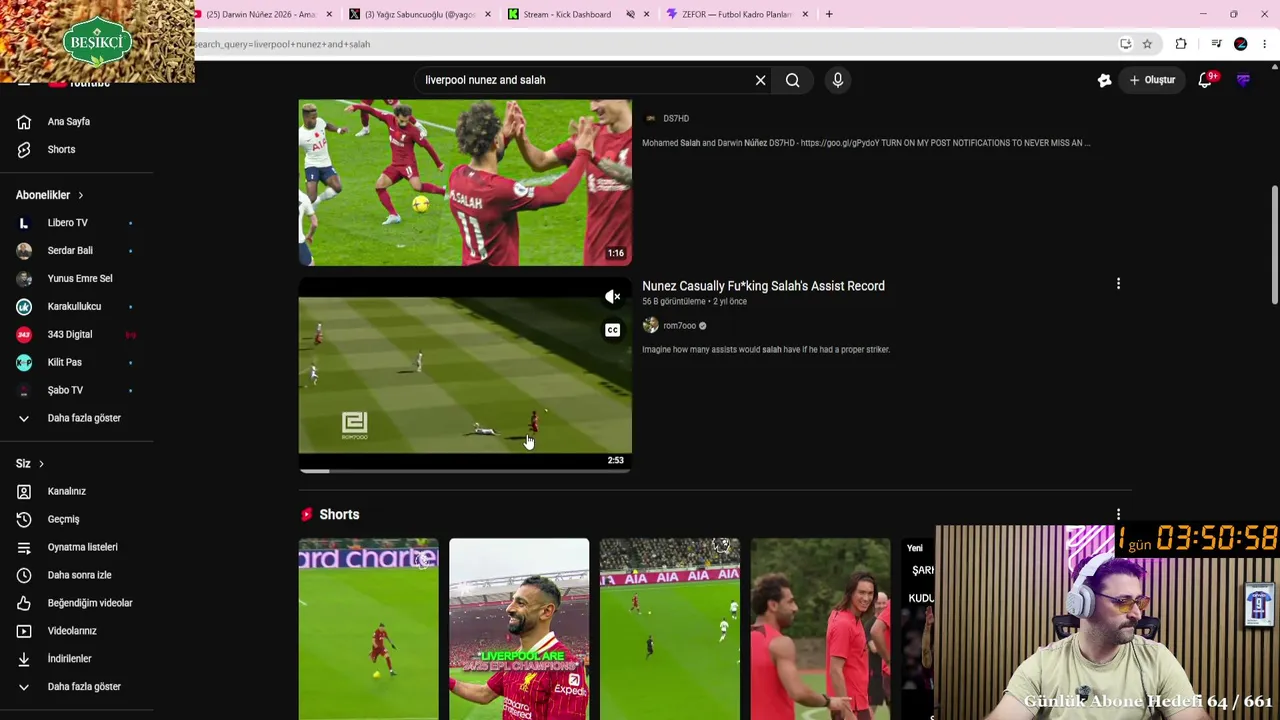Open the rom7ooo channel name link

(x=679, y=326)
